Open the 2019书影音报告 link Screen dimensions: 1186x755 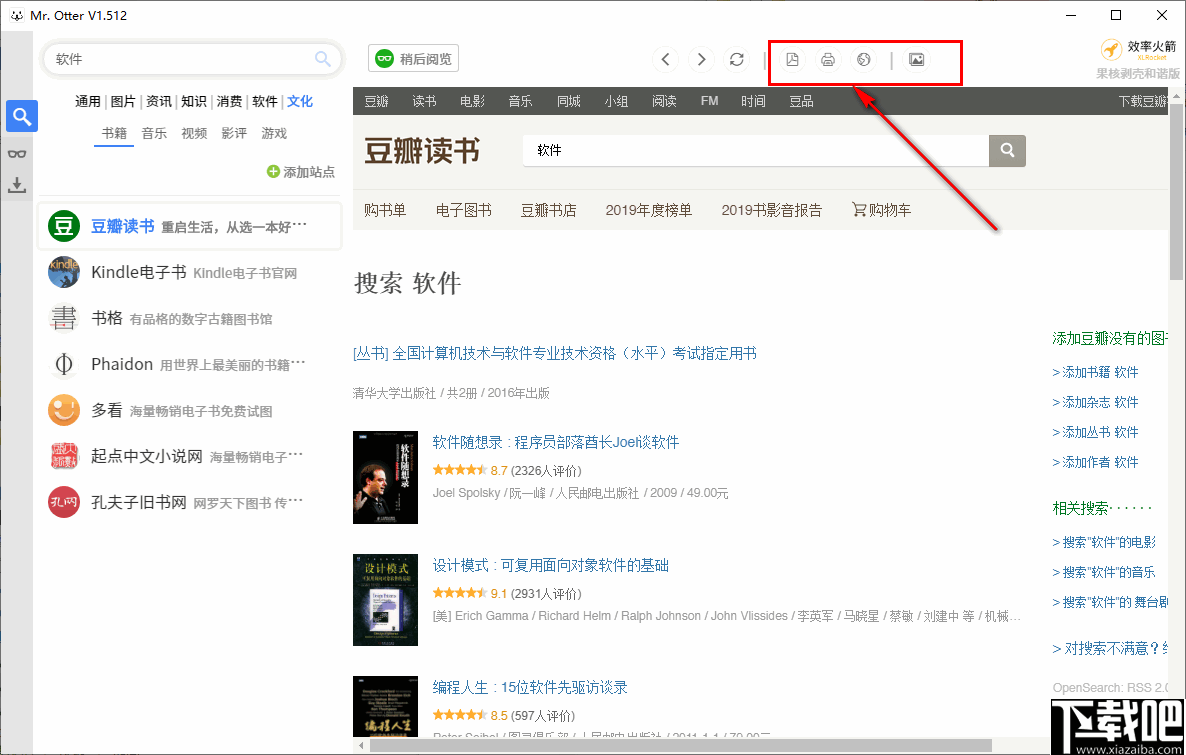coord(772,210)
